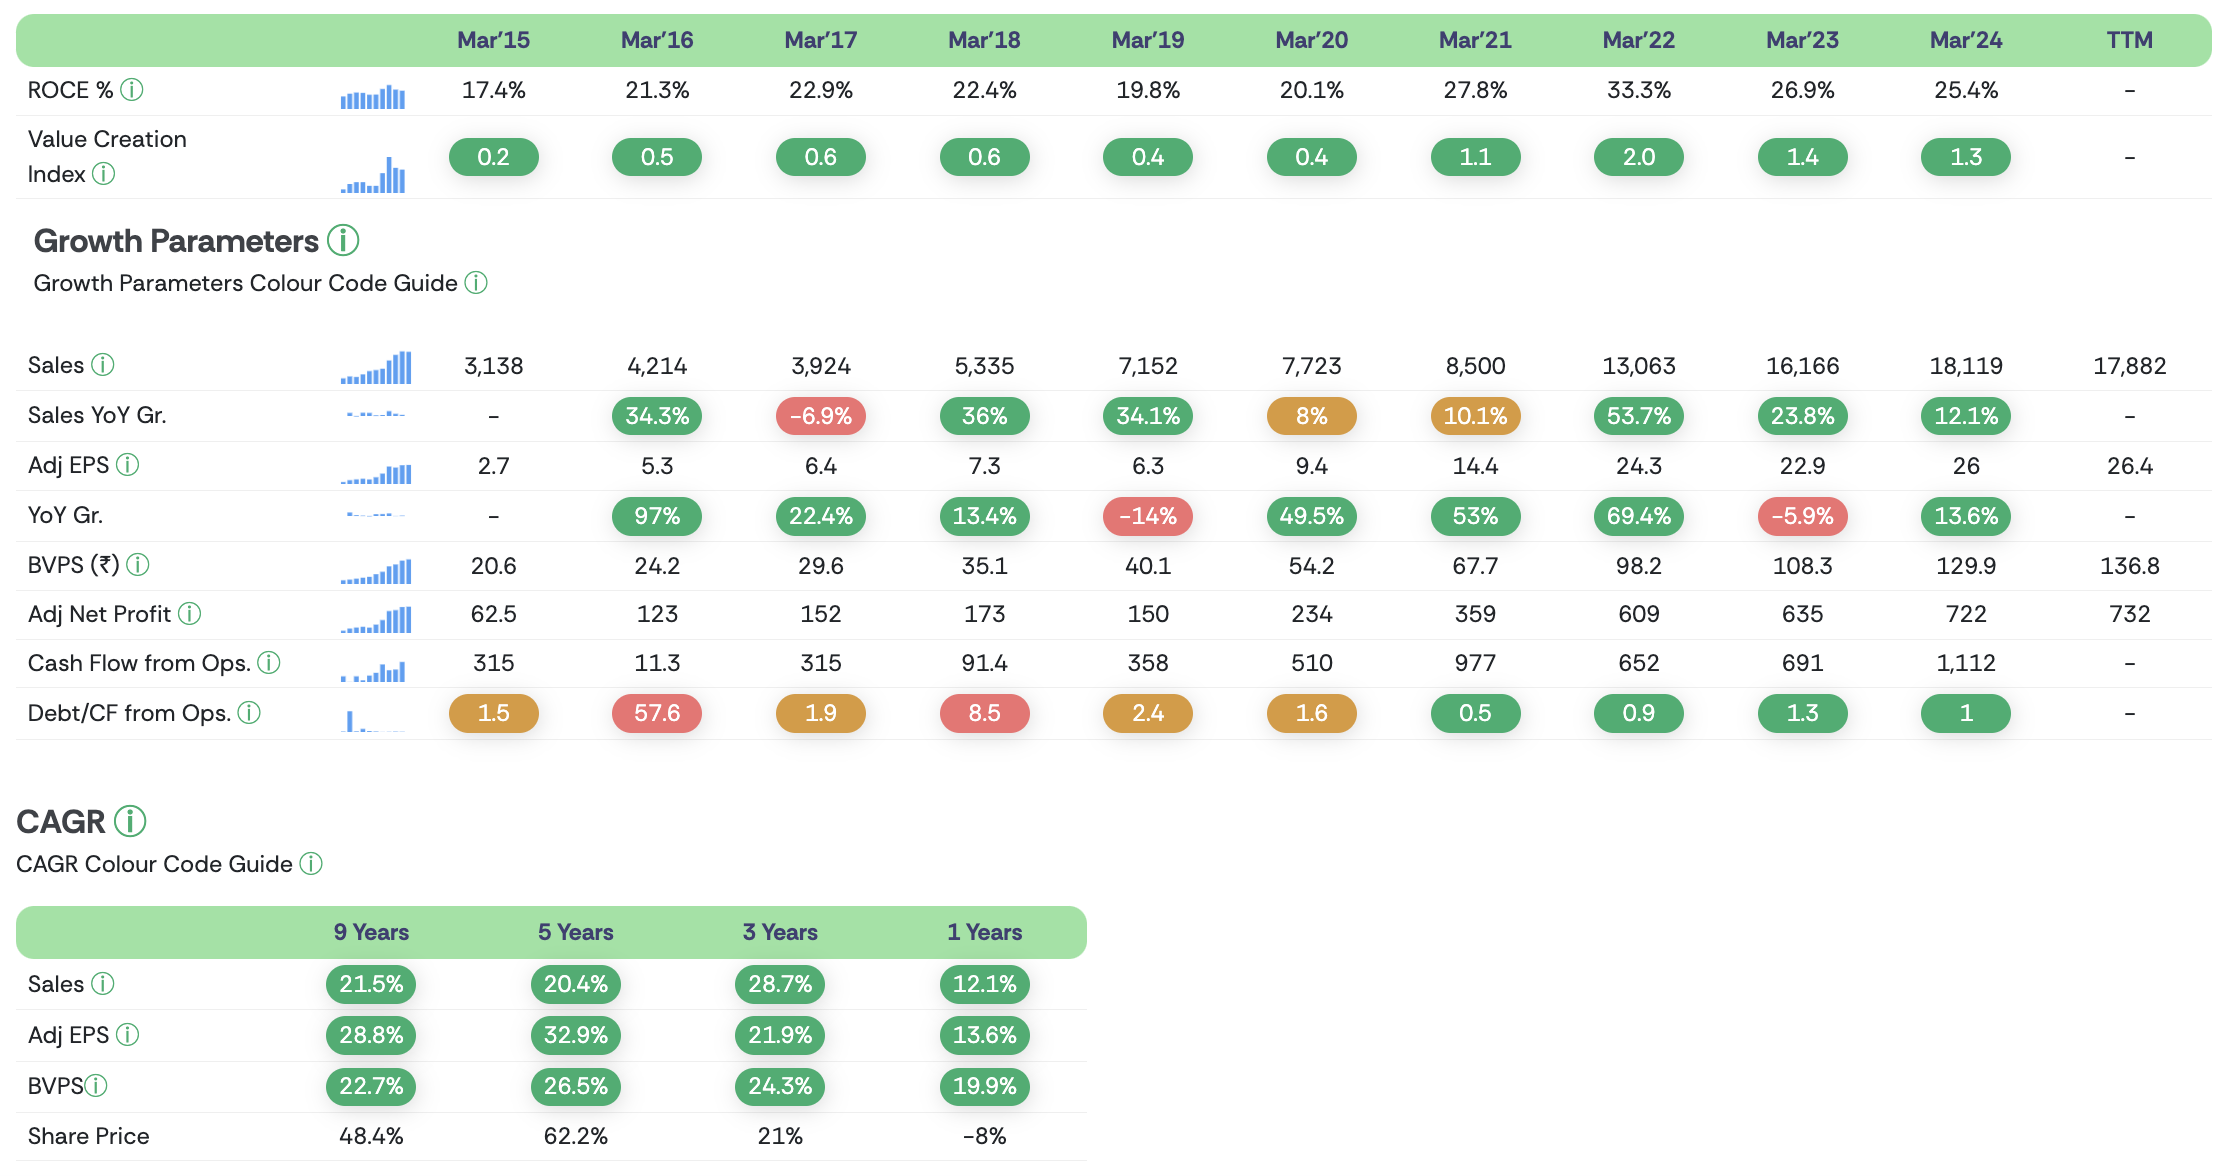The width and height of the screenshot is (2236, 1176).
Task: Click the orange 8% Sales YoY badge
Action: [x=1311, y=416]
